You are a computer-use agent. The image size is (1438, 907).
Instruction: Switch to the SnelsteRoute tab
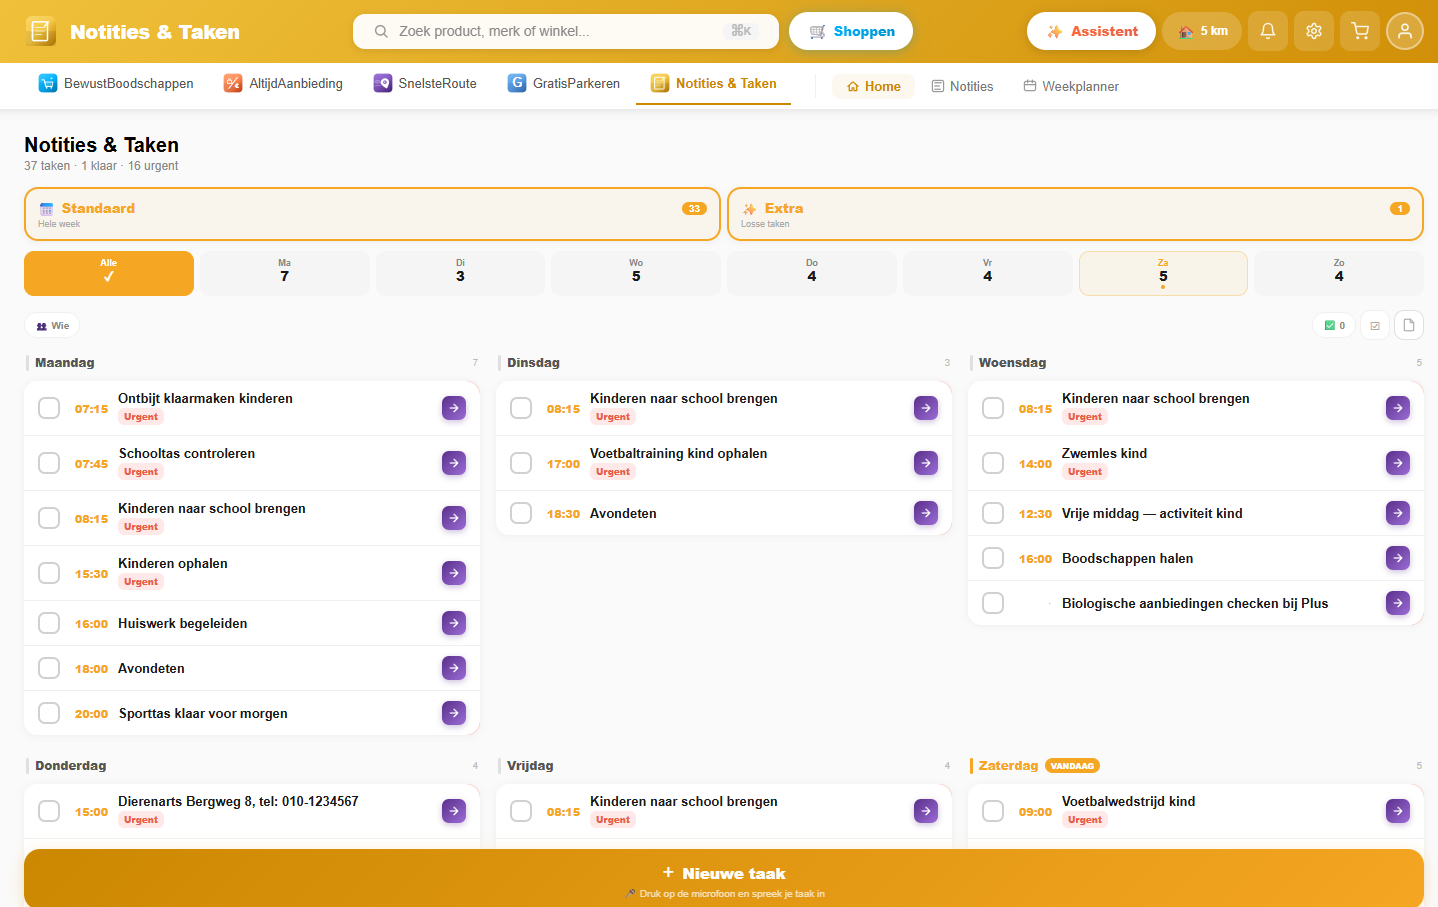425,84
